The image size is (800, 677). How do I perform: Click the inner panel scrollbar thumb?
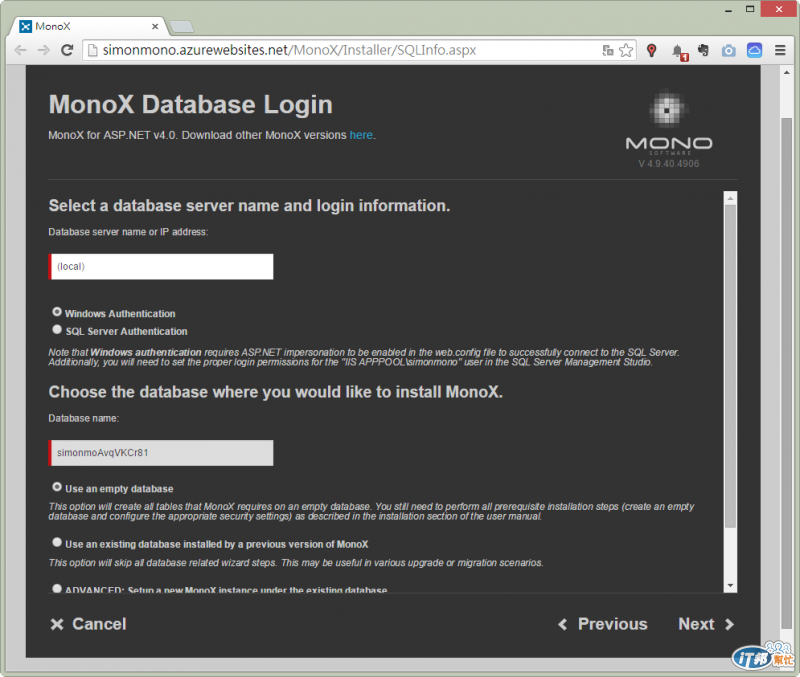coord(730,366)
